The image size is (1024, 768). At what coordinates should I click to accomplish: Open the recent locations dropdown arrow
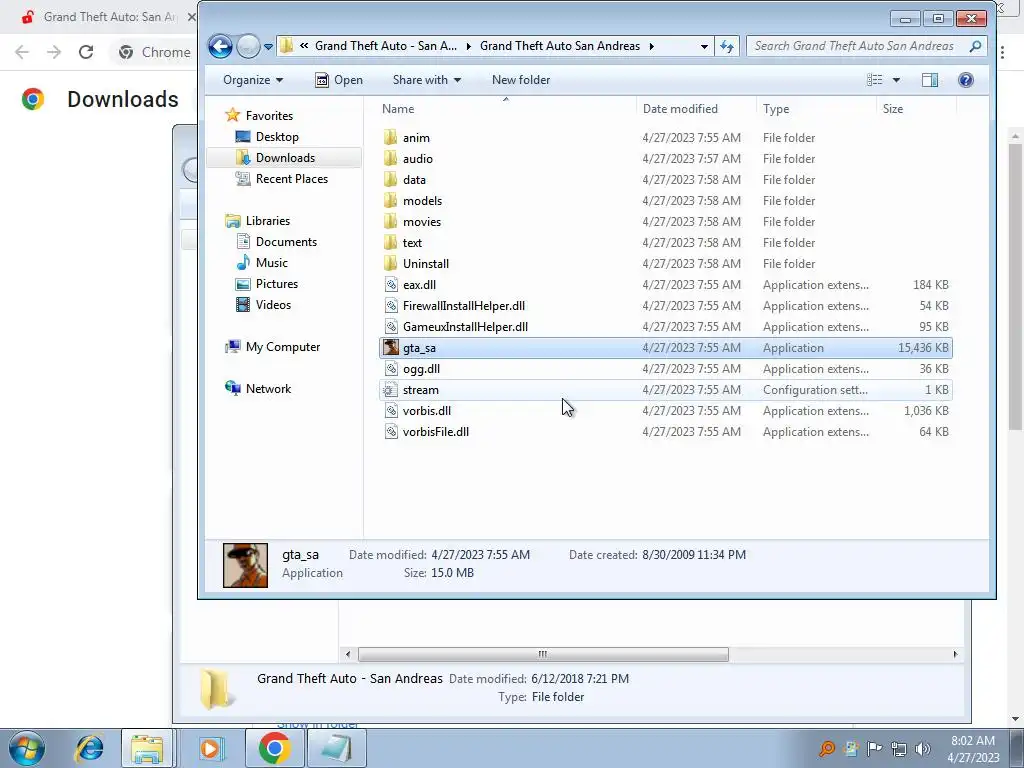pyautogui.click(x=268, y=46)
